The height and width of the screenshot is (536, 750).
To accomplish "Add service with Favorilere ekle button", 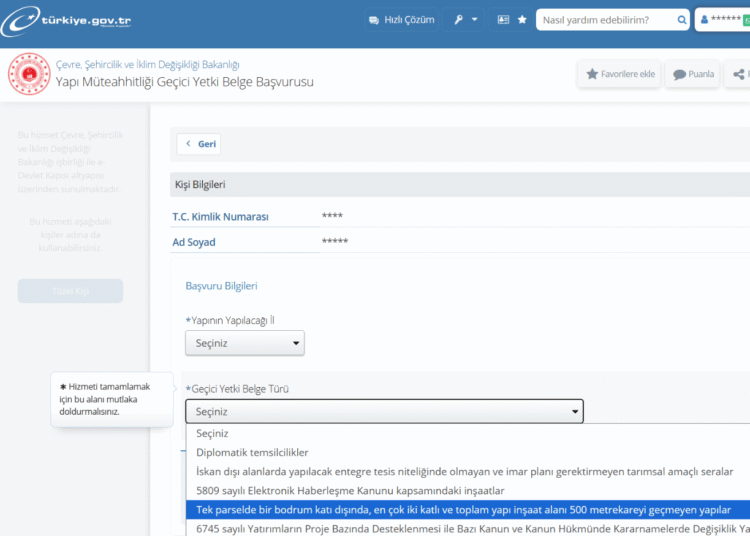I will pyautogui.click(x=620, y=74).
